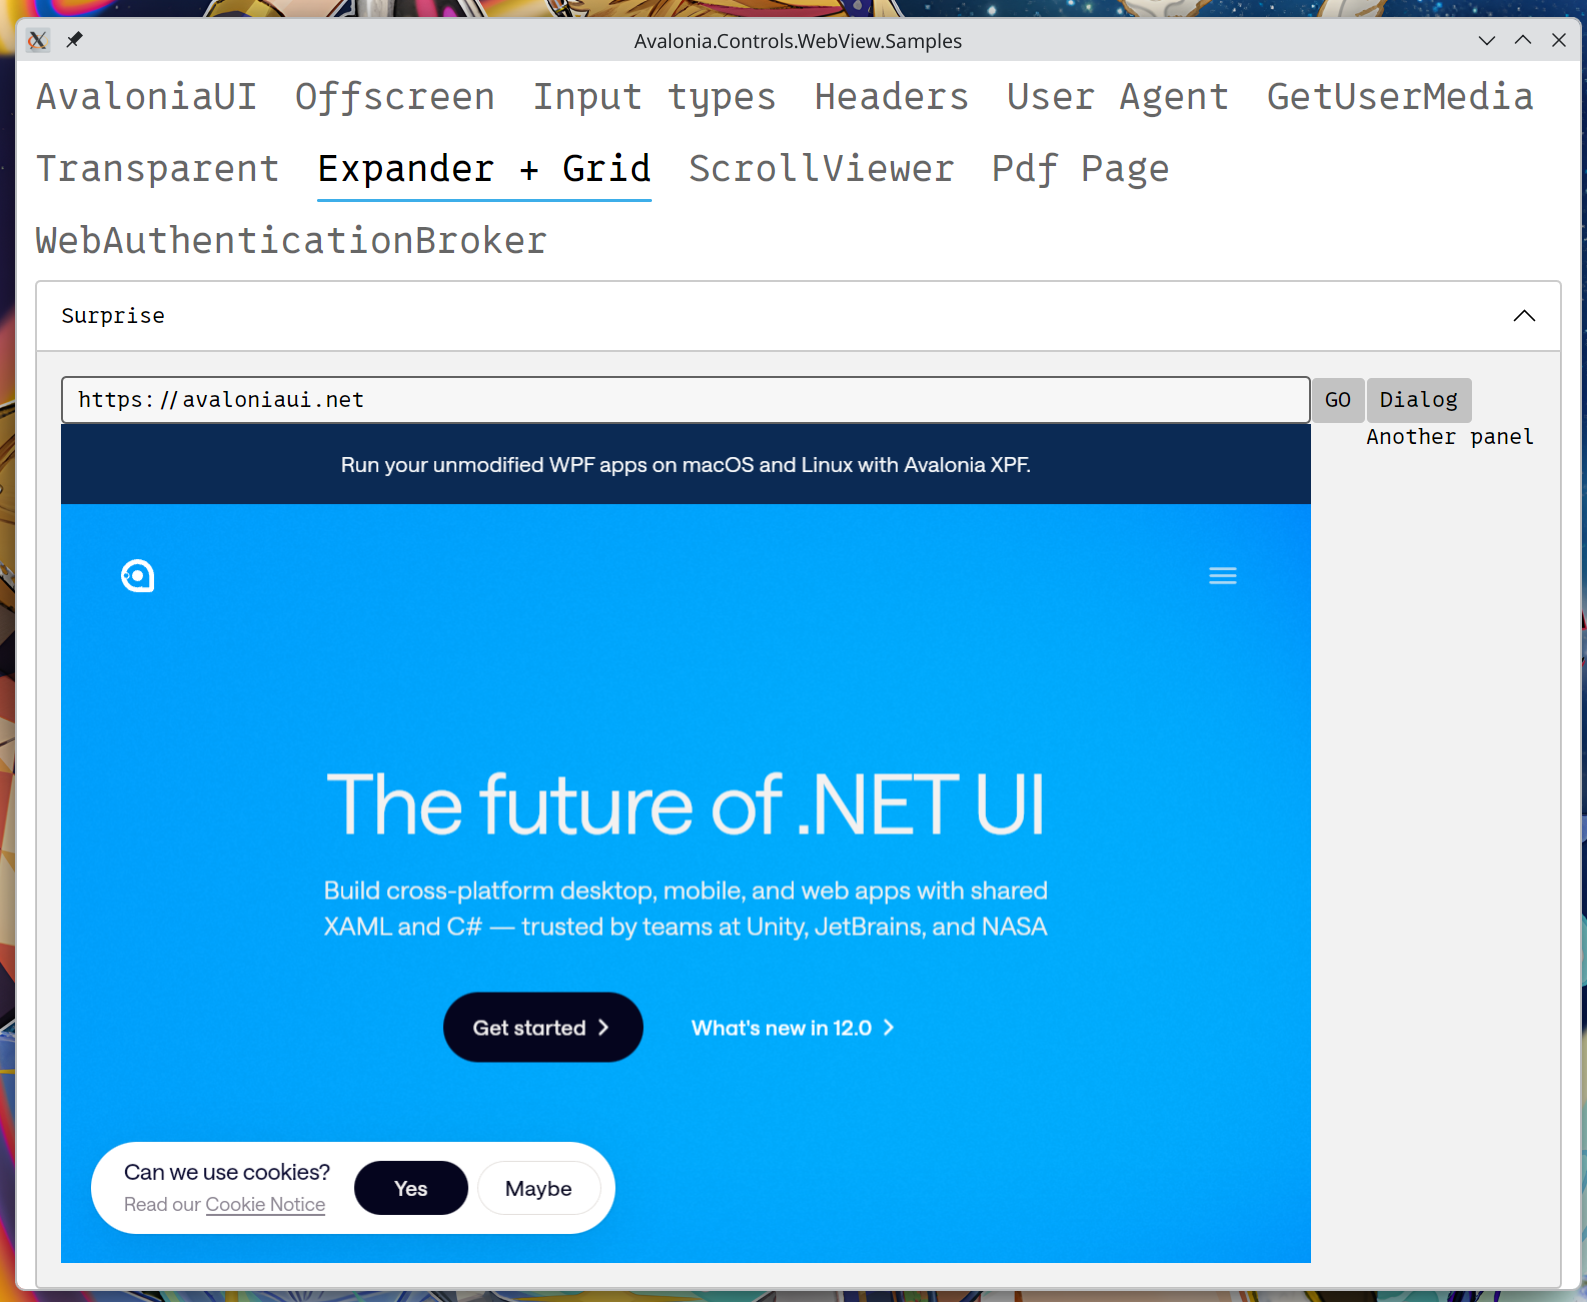Image resolution: width=1587 pixels, height=1302 pixels.
Task: Select the Input types tab
Action: tap(654, 97)
